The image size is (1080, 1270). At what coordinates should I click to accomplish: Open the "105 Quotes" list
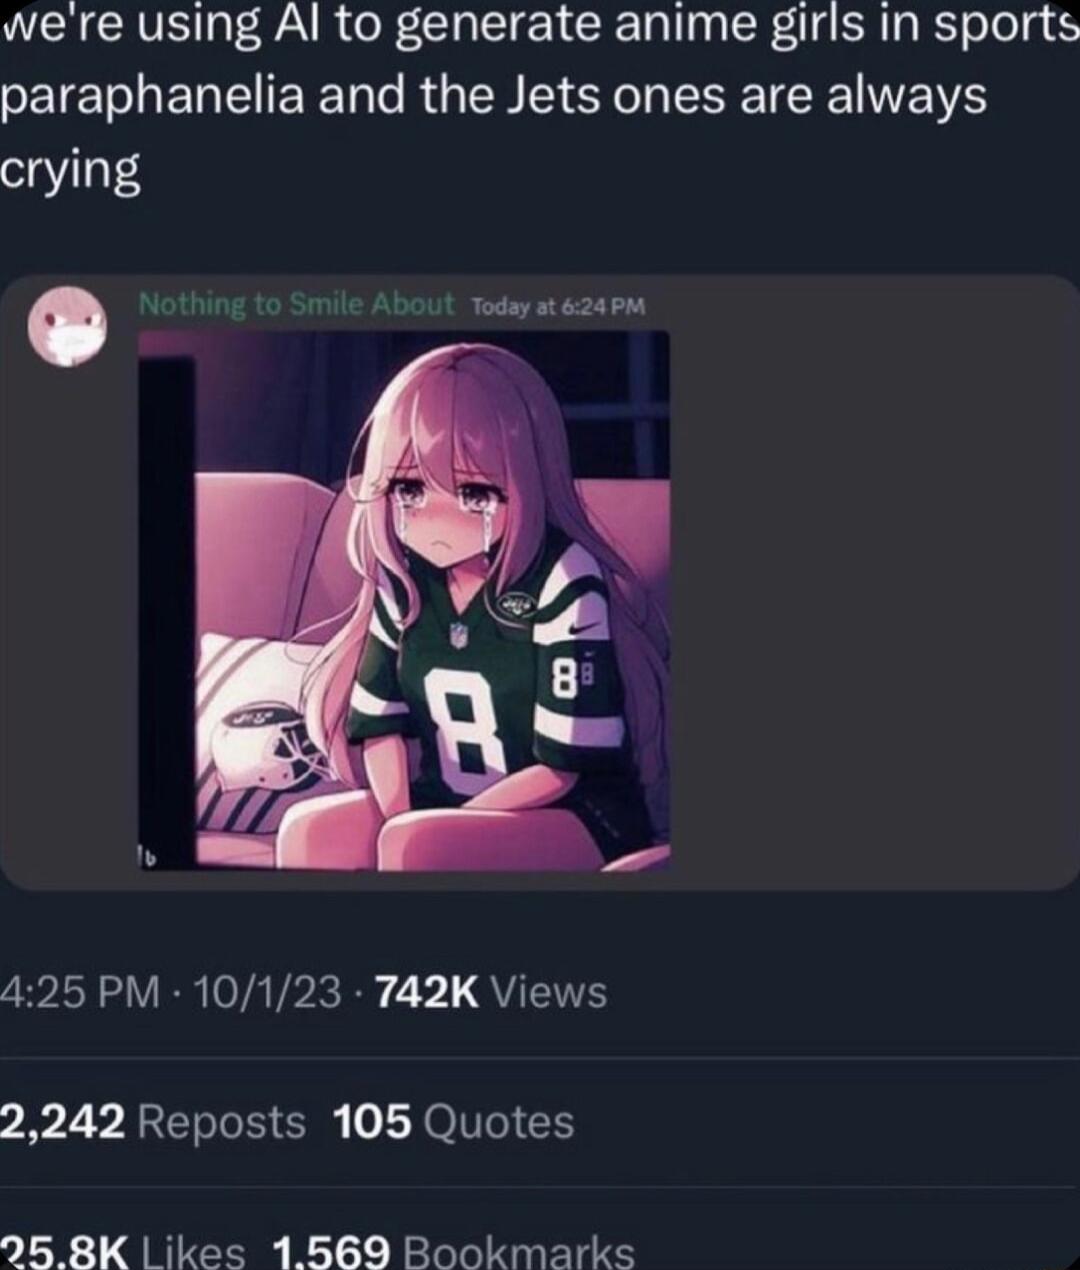[x=454, y=1122]
